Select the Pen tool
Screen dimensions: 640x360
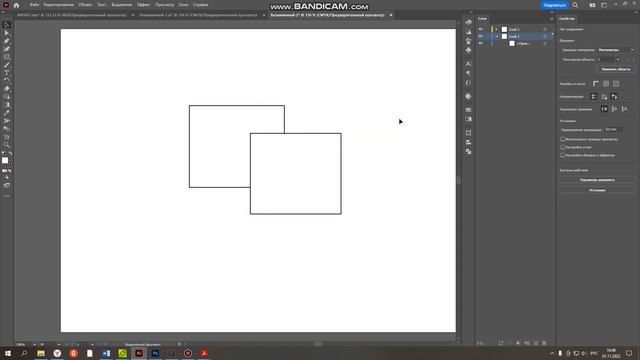click(7, 41)
